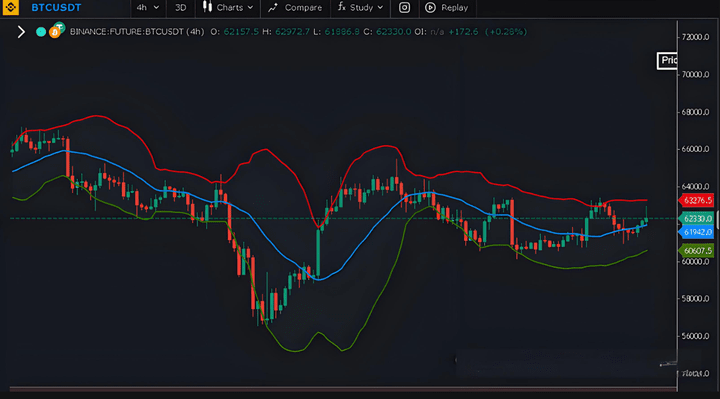Click the Binance logo icon
Image resolution: width=720 pixels, height=399 pixels.
(x=11, y=7)
